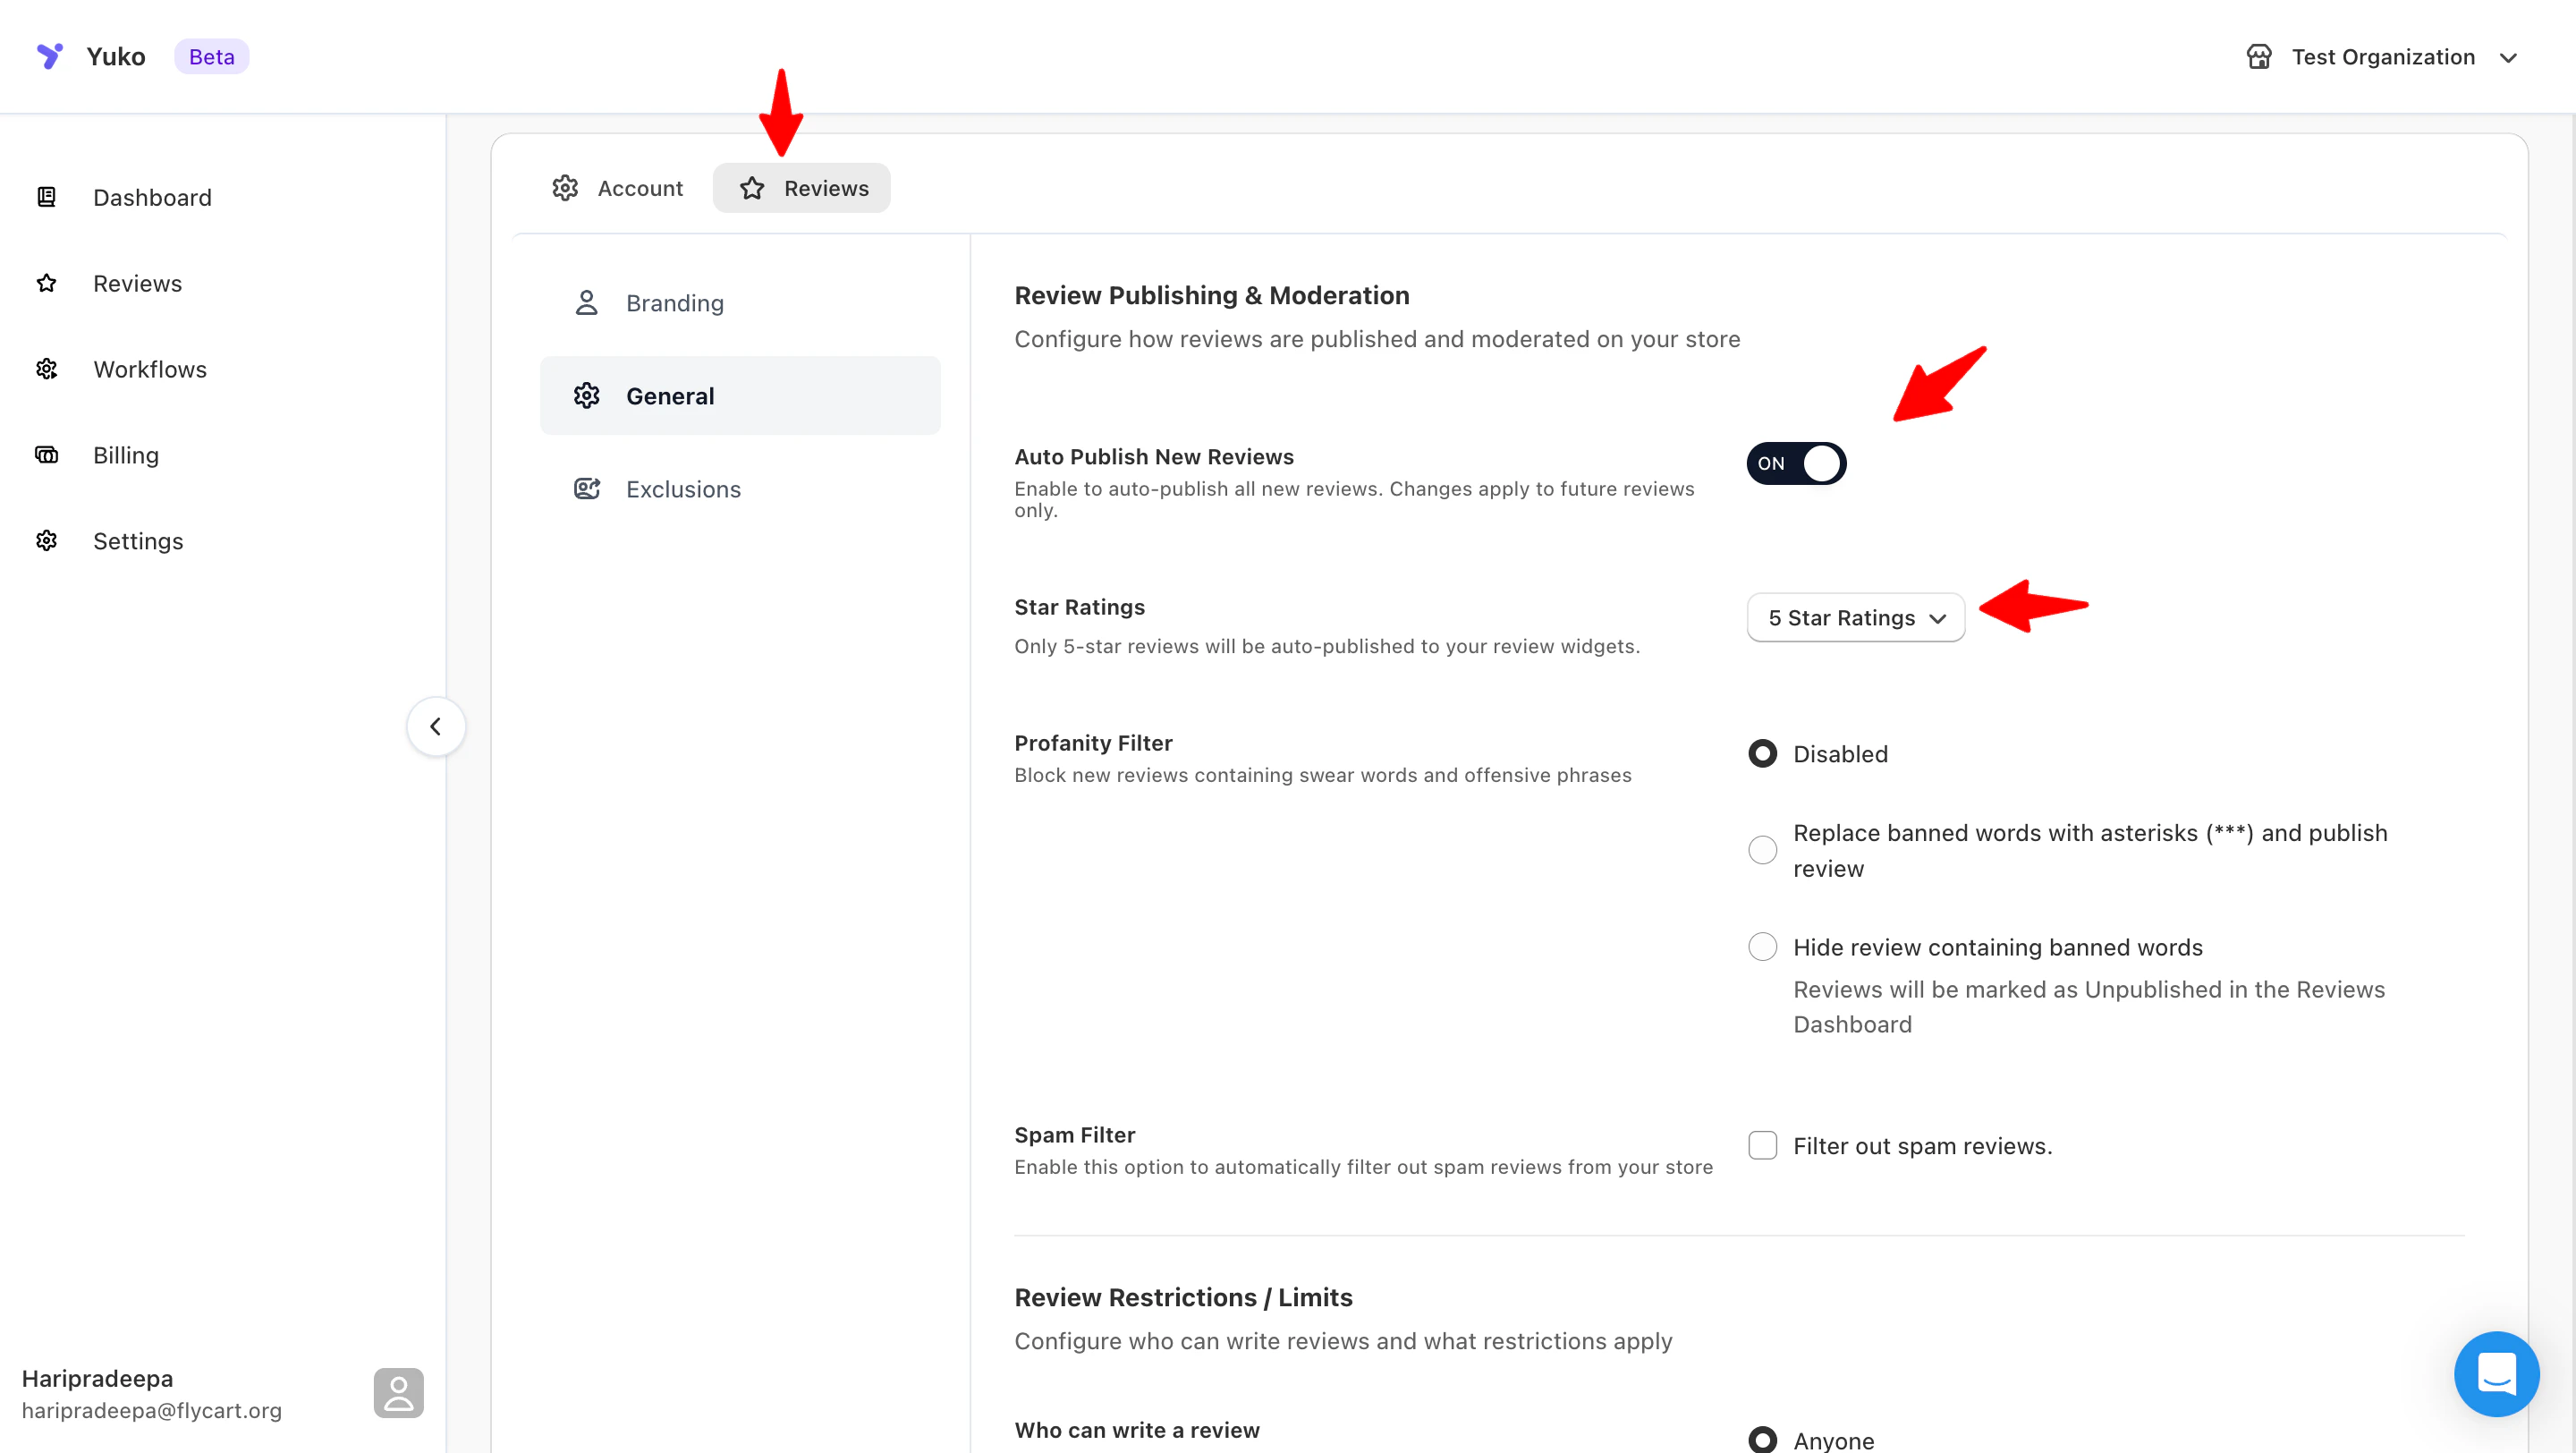The height and width of the screenshot is (1453, 2576).
Task: Open the Workflows sidebar item
Action: [150, 369]
